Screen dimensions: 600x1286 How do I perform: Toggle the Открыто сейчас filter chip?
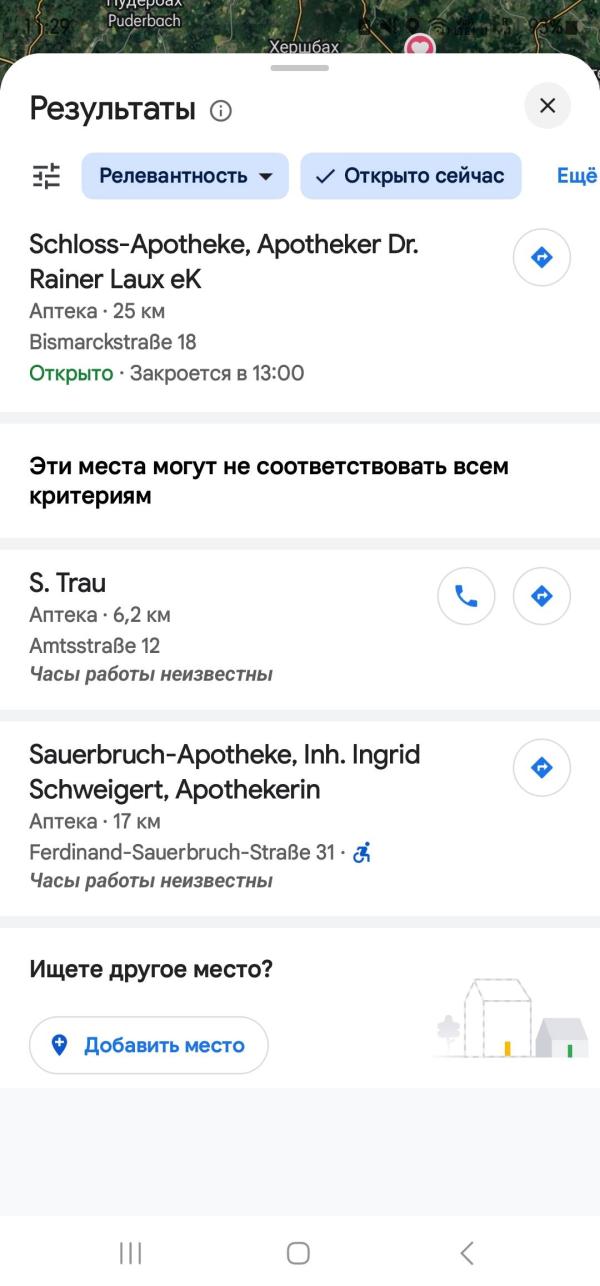[411, 176]
